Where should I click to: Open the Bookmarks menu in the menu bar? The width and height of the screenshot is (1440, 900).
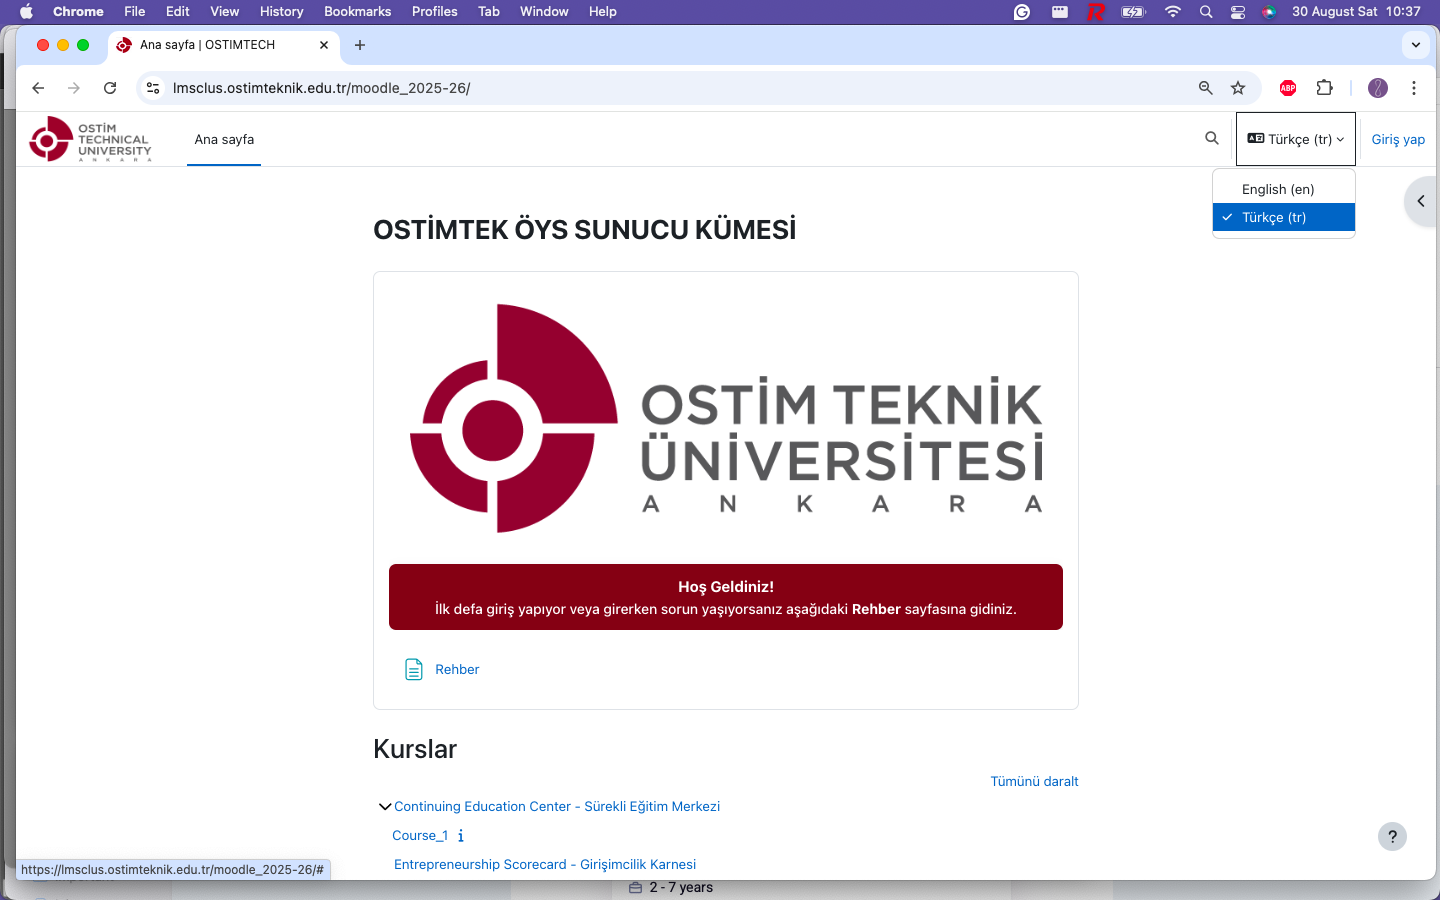[x=357, y=11]
